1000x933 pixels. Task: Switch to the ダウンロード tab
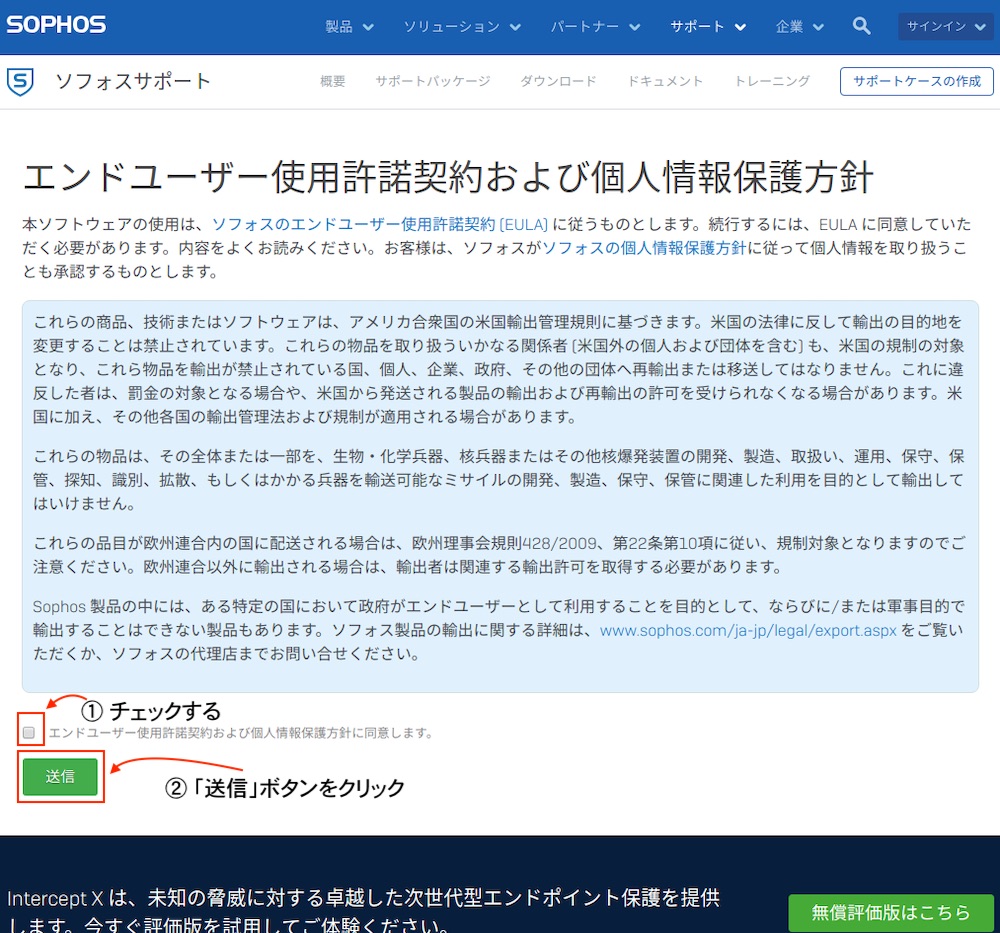(558, 81)
